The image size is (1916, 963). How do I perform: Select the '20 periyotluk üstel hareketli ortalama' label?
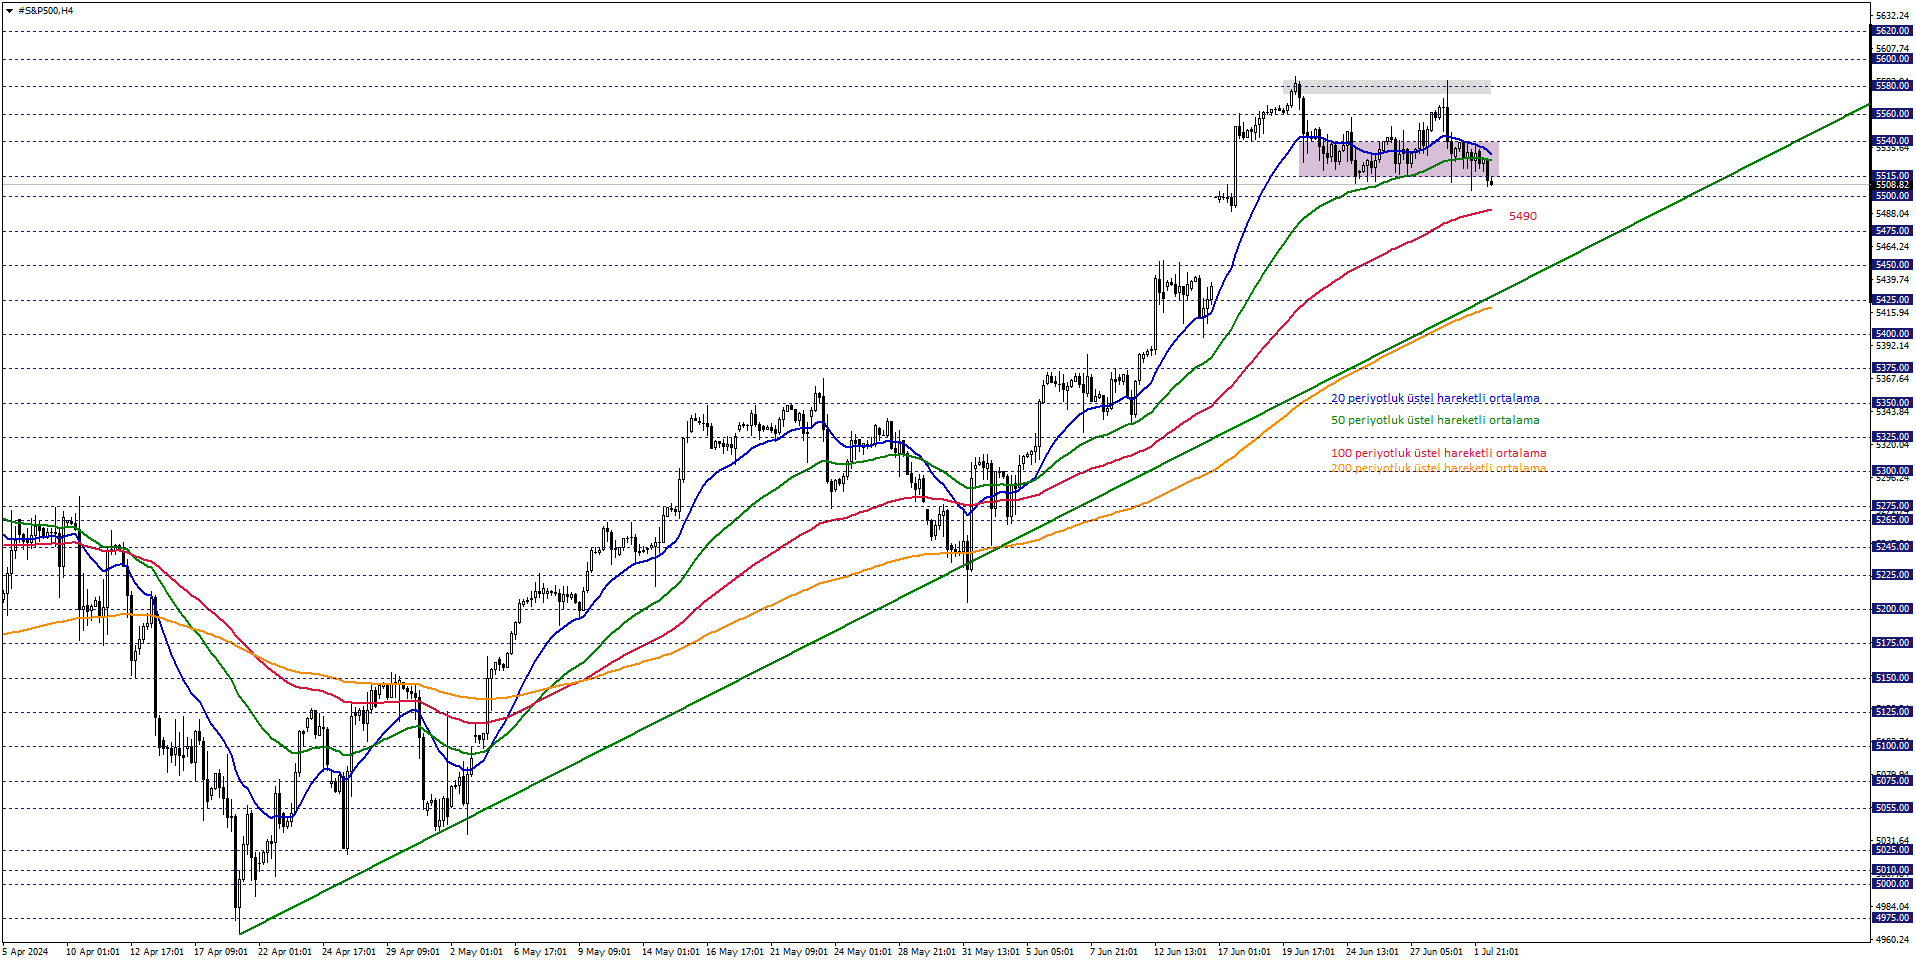point(1435,398)
